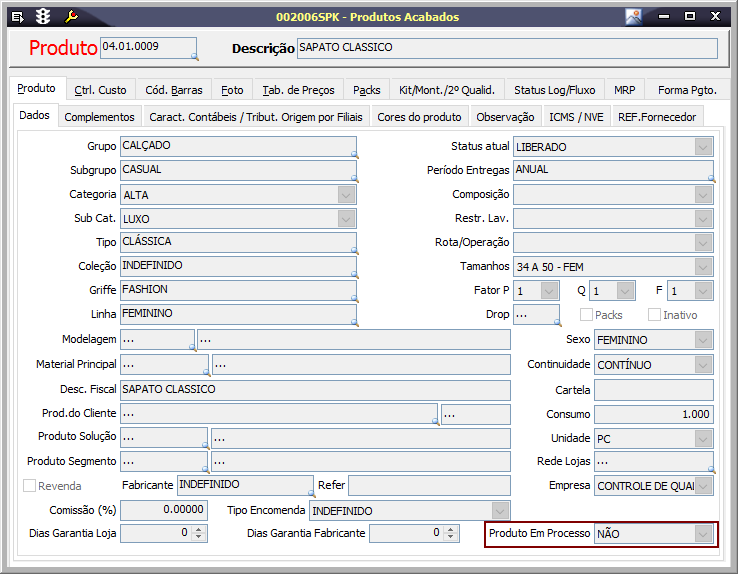
Task: Open the Tab. de Preços tab
Action: pos(298,90)
